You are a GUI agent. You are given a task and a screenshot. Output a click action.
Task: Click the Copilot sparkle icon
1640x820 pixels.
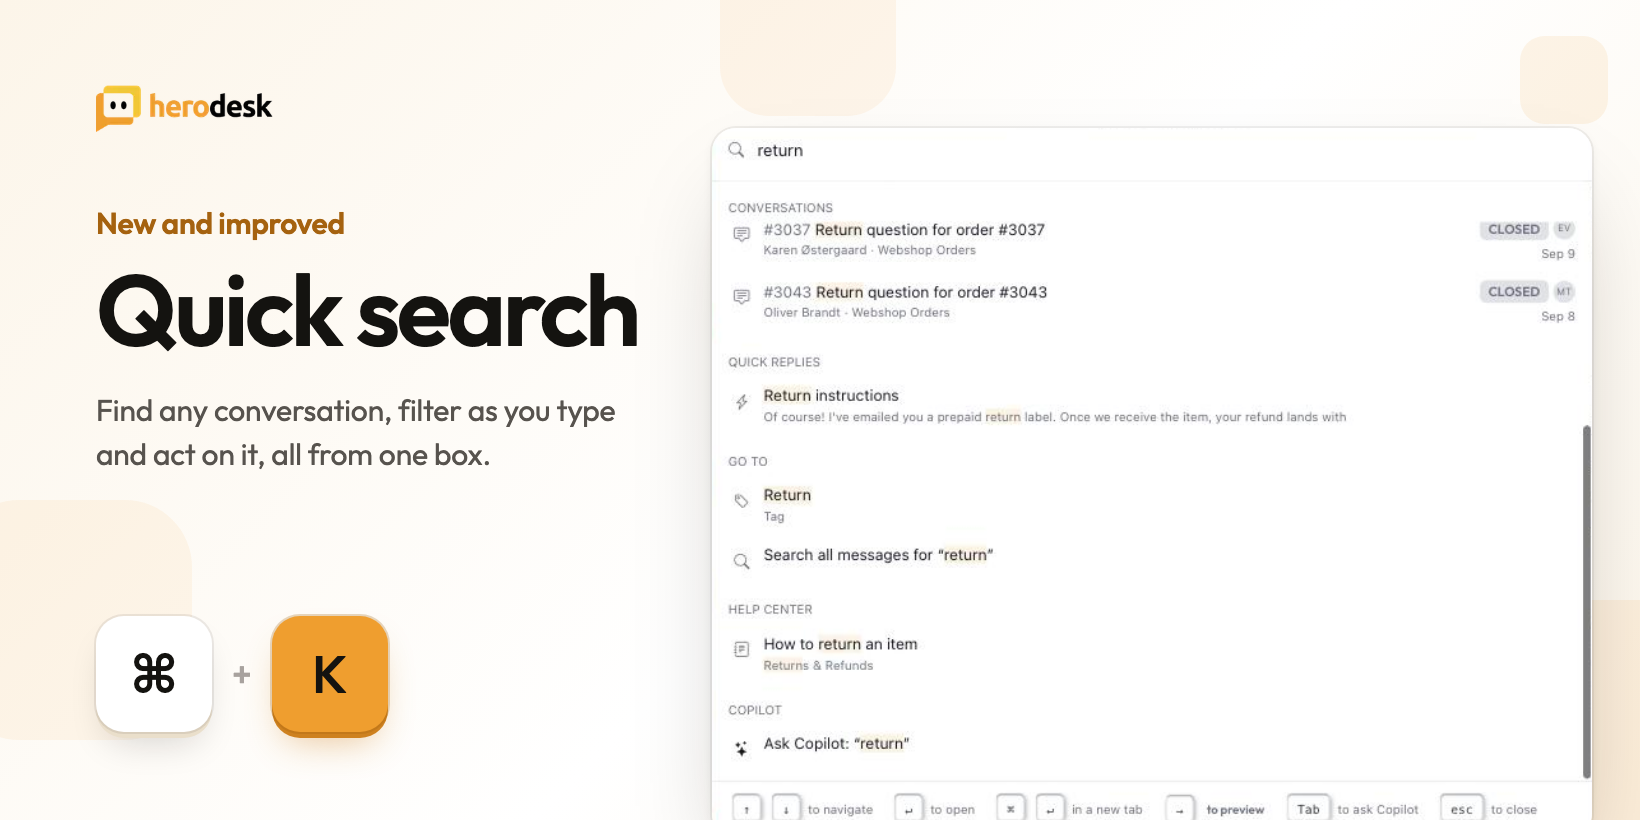[x=741, y=748]
